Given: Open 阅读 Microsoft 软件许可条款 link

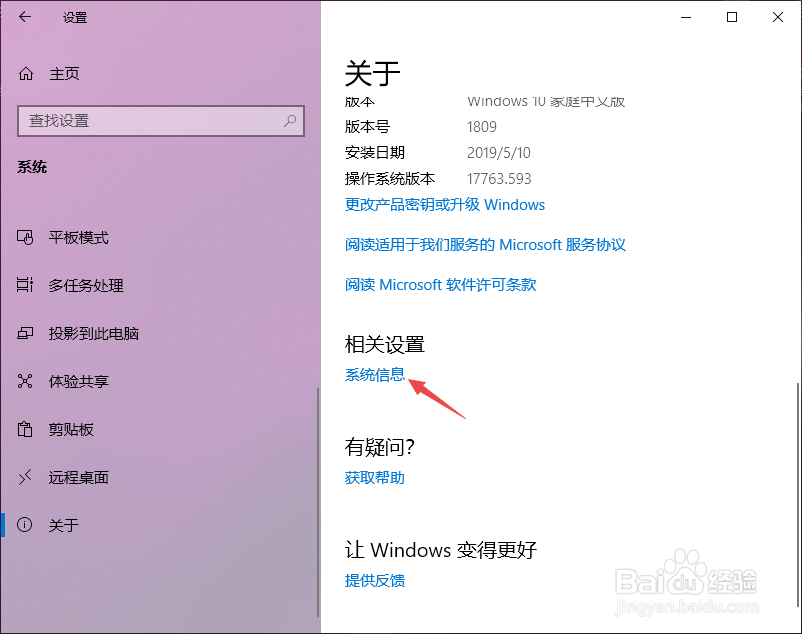Looking at the screenshot, I should point(440,284).
